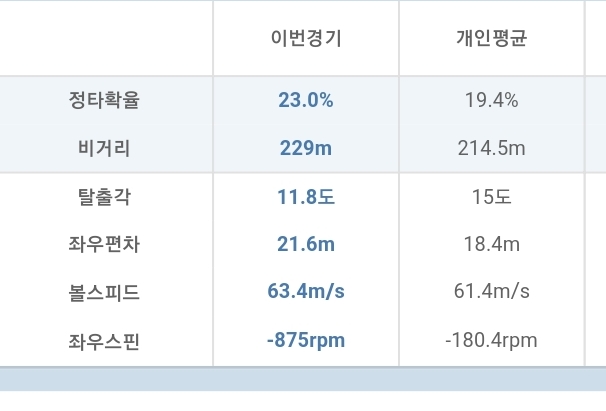Select the 볼스피드 row label
606x411 pixels.
pos(105,292)
